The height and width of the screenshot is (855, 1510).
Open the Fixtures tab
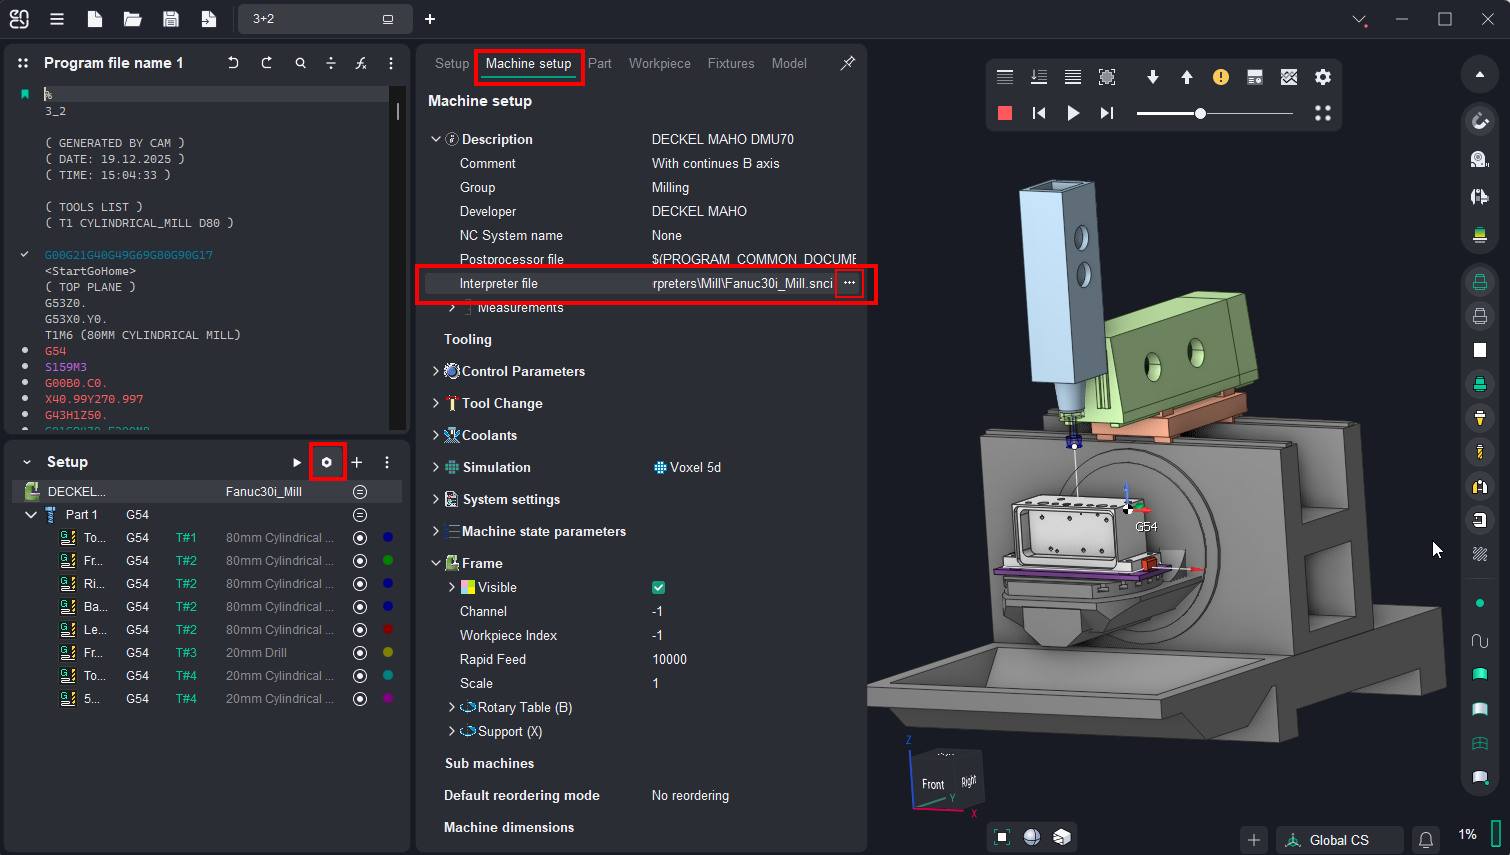(x=730, y=63)
